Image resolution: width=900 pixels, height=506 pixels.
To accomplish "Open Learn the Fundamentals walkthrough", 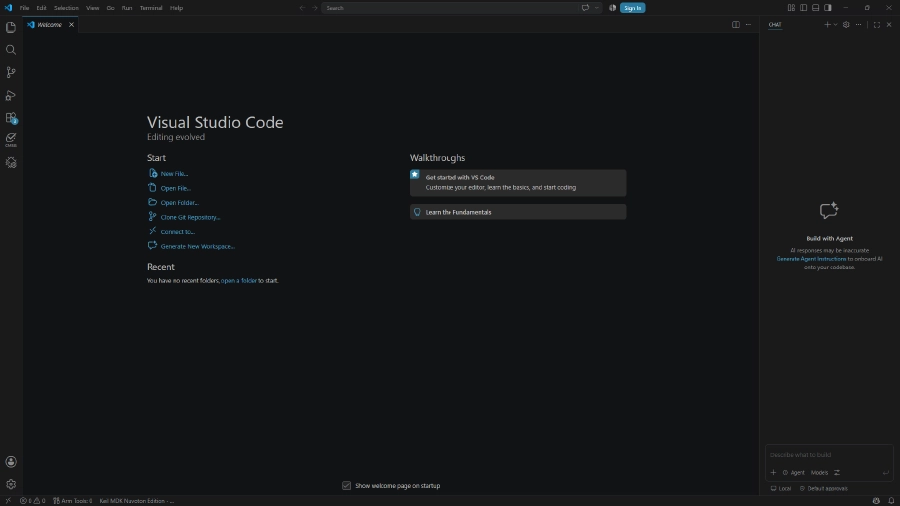I will click(518, 212).
